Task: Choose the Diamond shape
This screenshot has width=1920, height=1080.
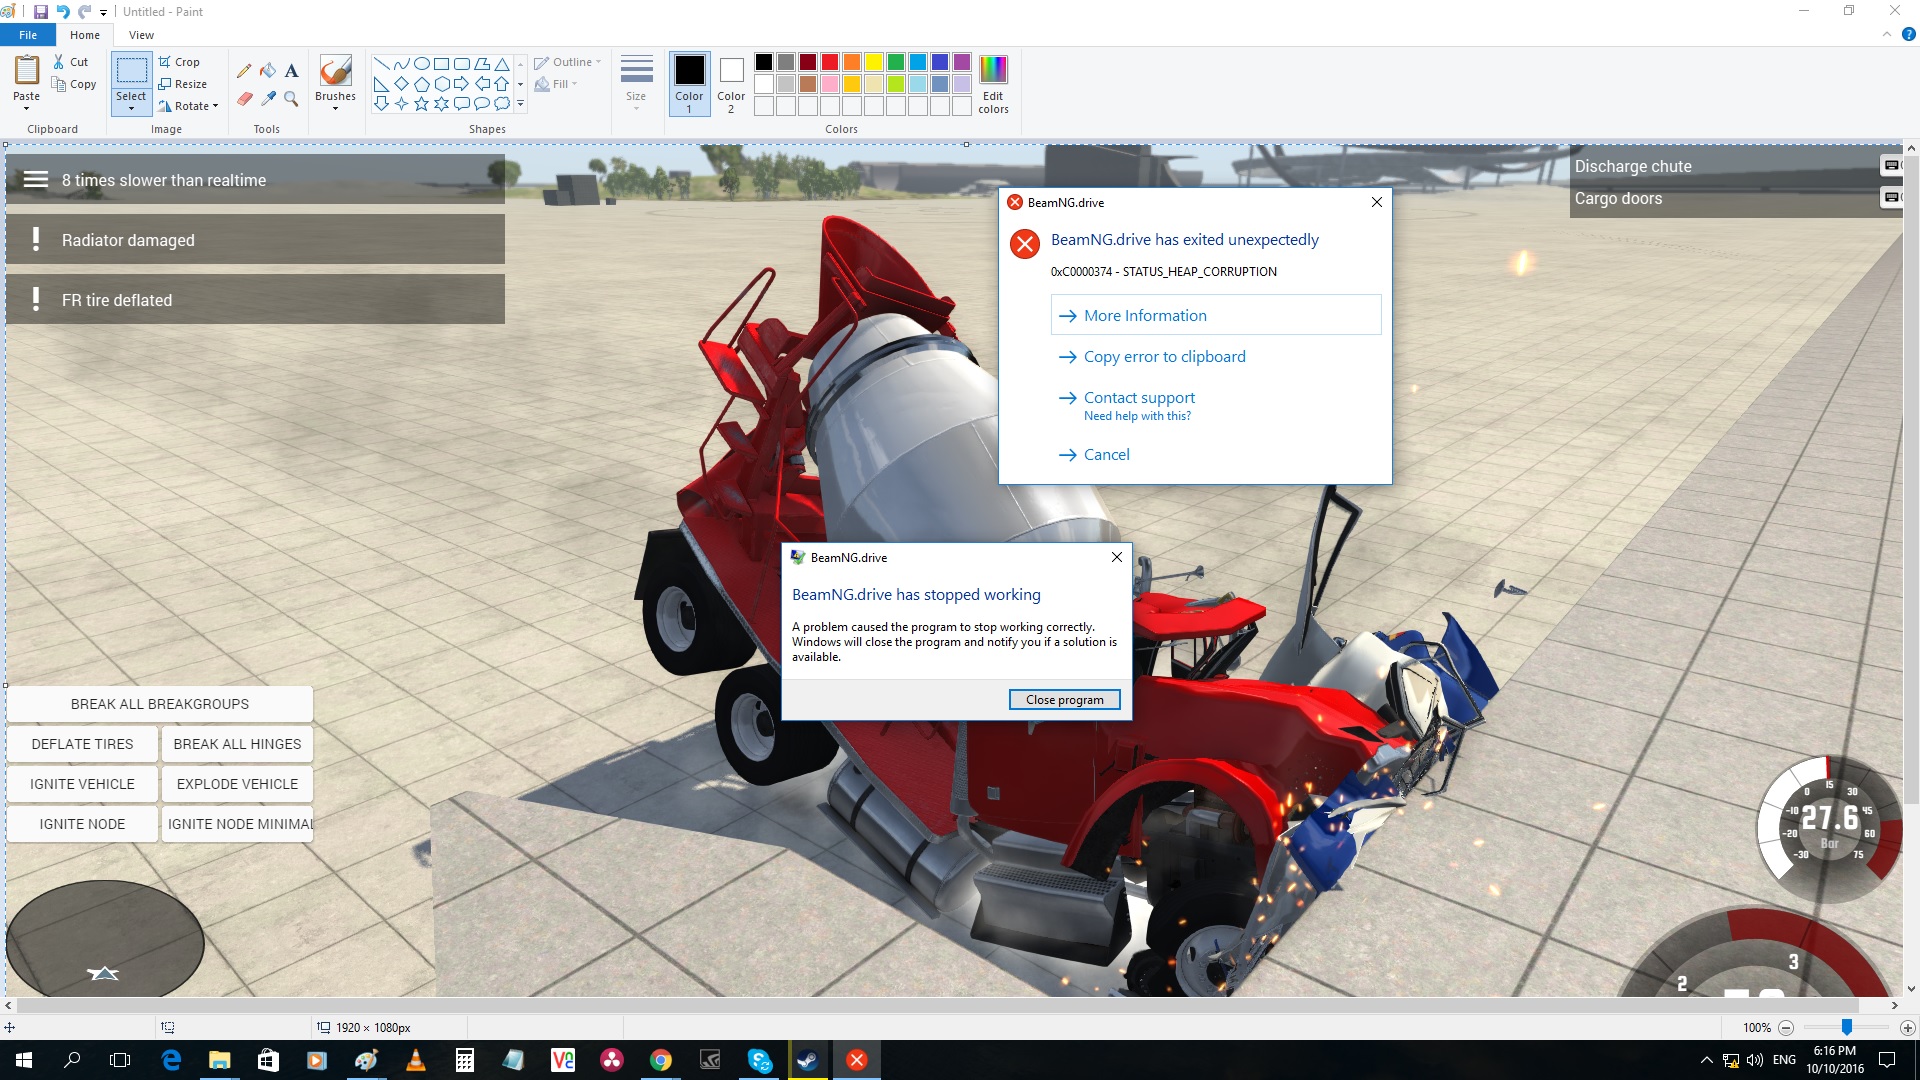Action: pos(402,84)
